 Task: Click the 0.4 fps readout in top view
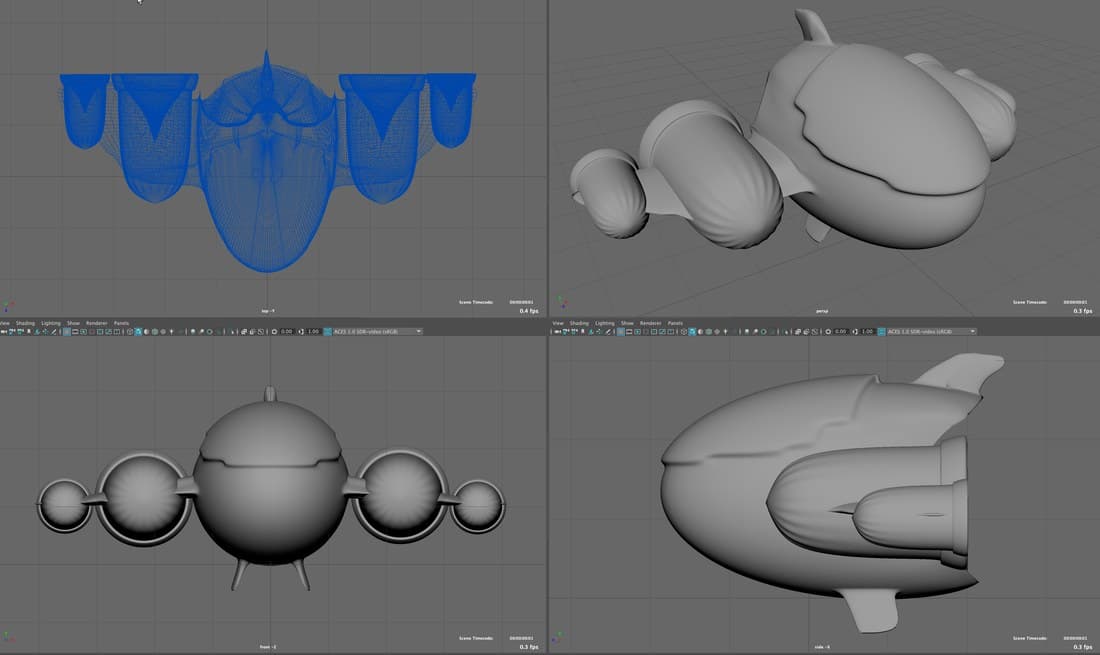pos(529,311)
